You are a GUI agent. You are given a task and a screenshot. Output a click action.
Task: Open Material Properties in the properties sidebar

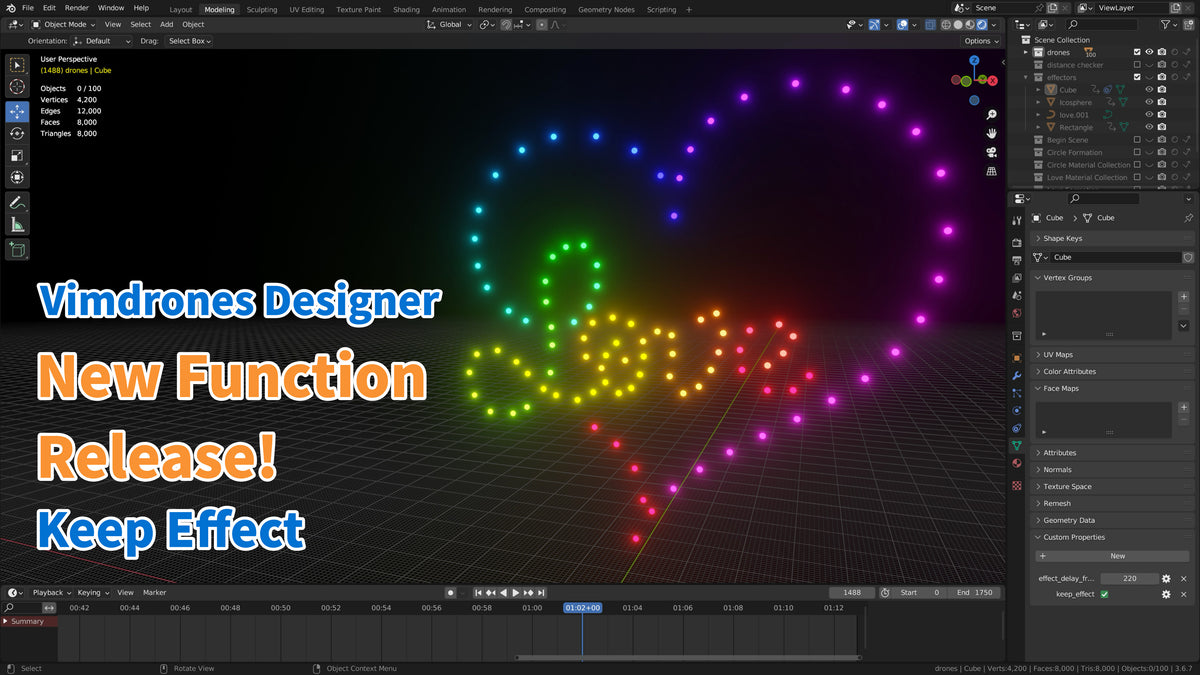1017,463
